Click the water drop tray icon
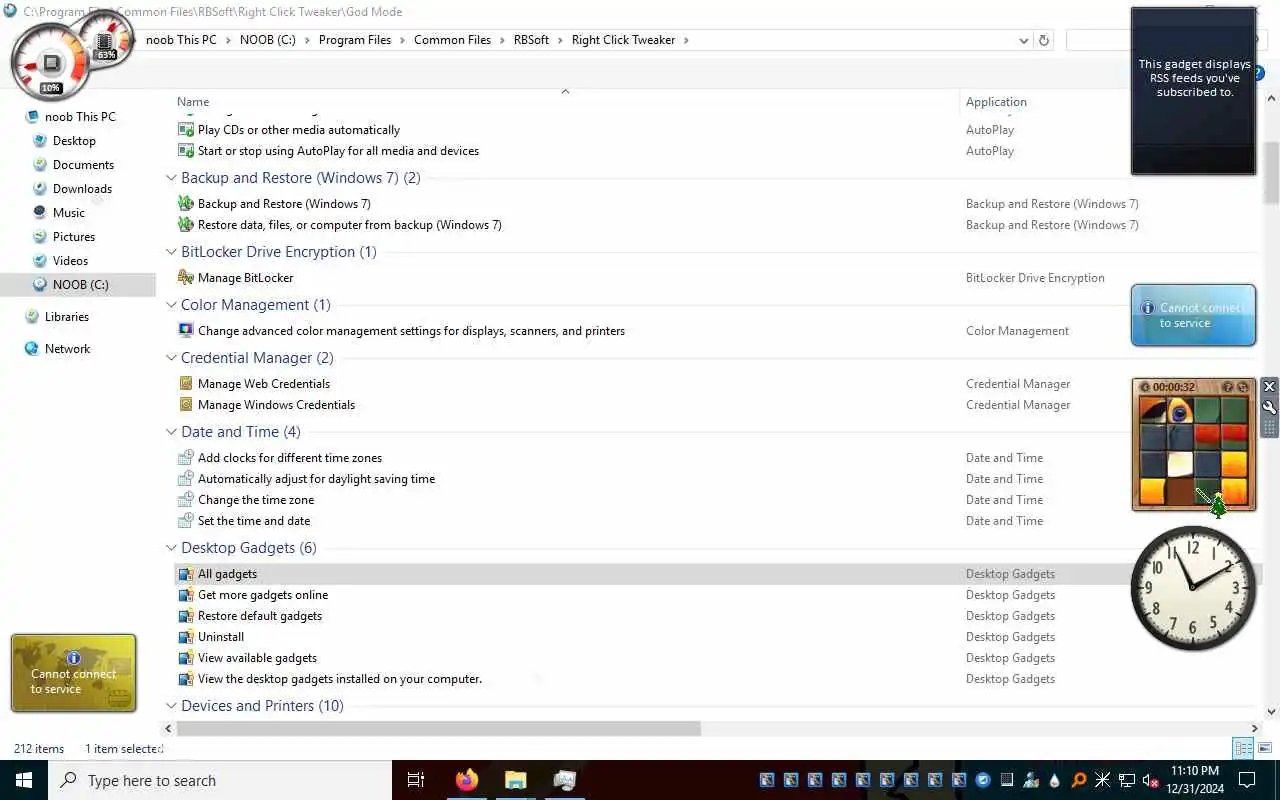This screenshot has height=800, width=1280. [1055, 780]
